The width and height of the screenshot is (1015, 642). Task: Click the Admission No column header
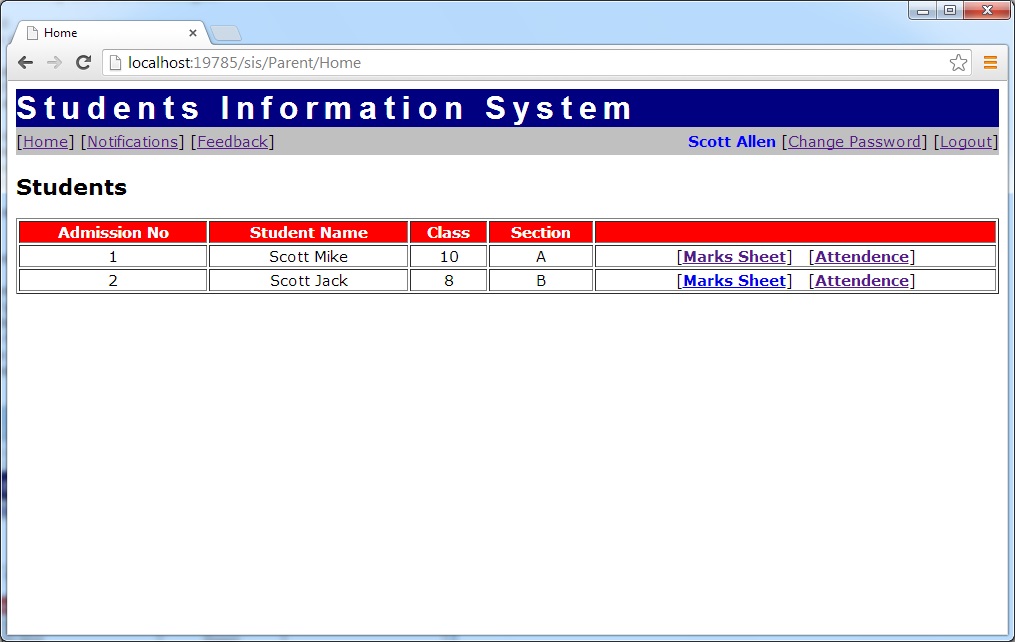pos(113,232)
